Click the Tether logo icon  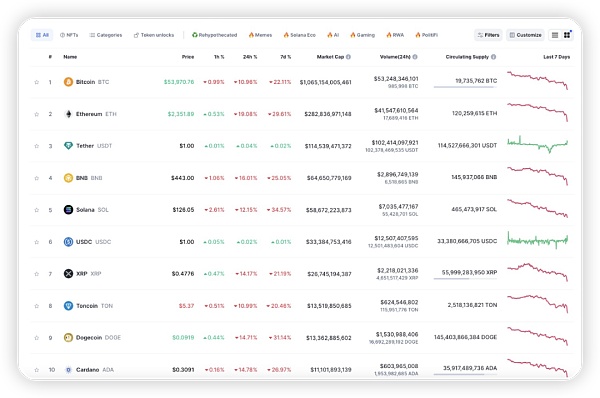click(68, 146)
